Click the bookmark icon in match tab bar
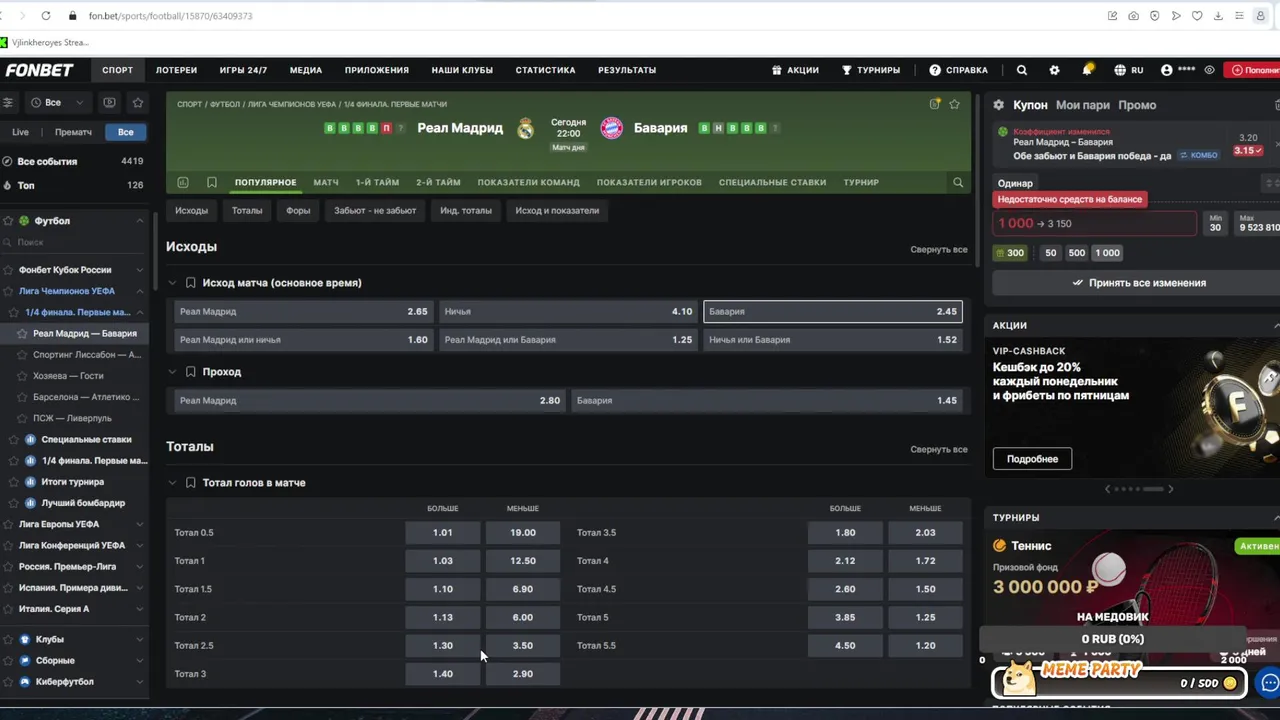1280x720 pixels. [212, 182]
